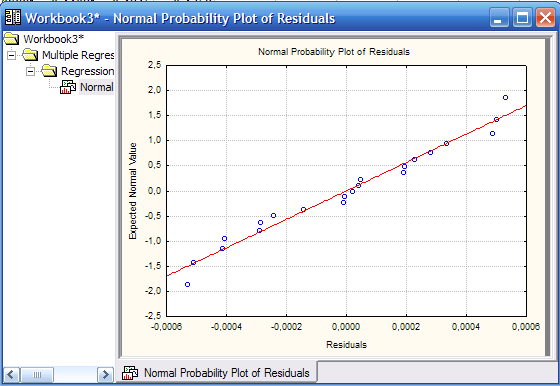This screenshot has width=560, height=386.
Task: Click the chart title Normal Probability Plot of Residuals
Action: pyautogui.click(x=334, y=52)
